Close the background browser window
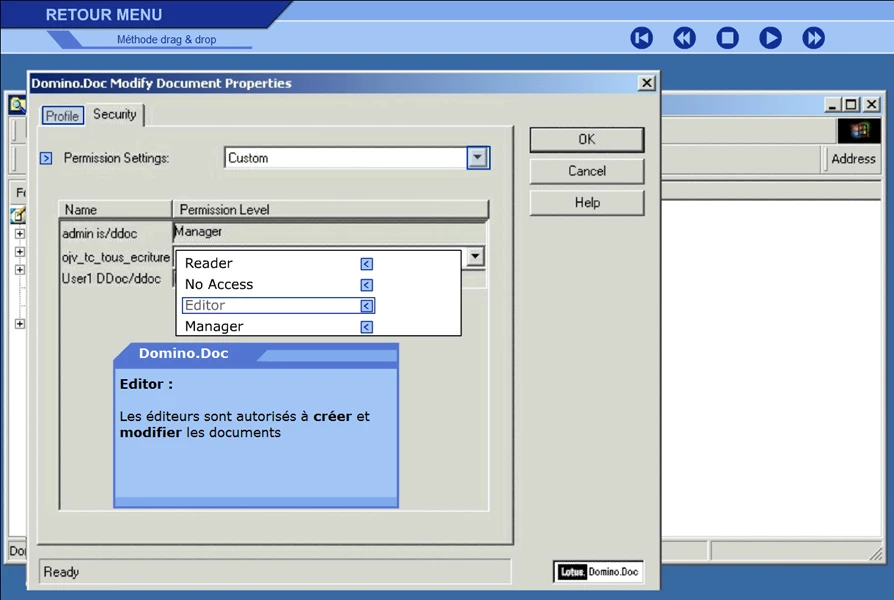This screenshot has width=894, height=600. pyautogui.click(x=872, y=105)
